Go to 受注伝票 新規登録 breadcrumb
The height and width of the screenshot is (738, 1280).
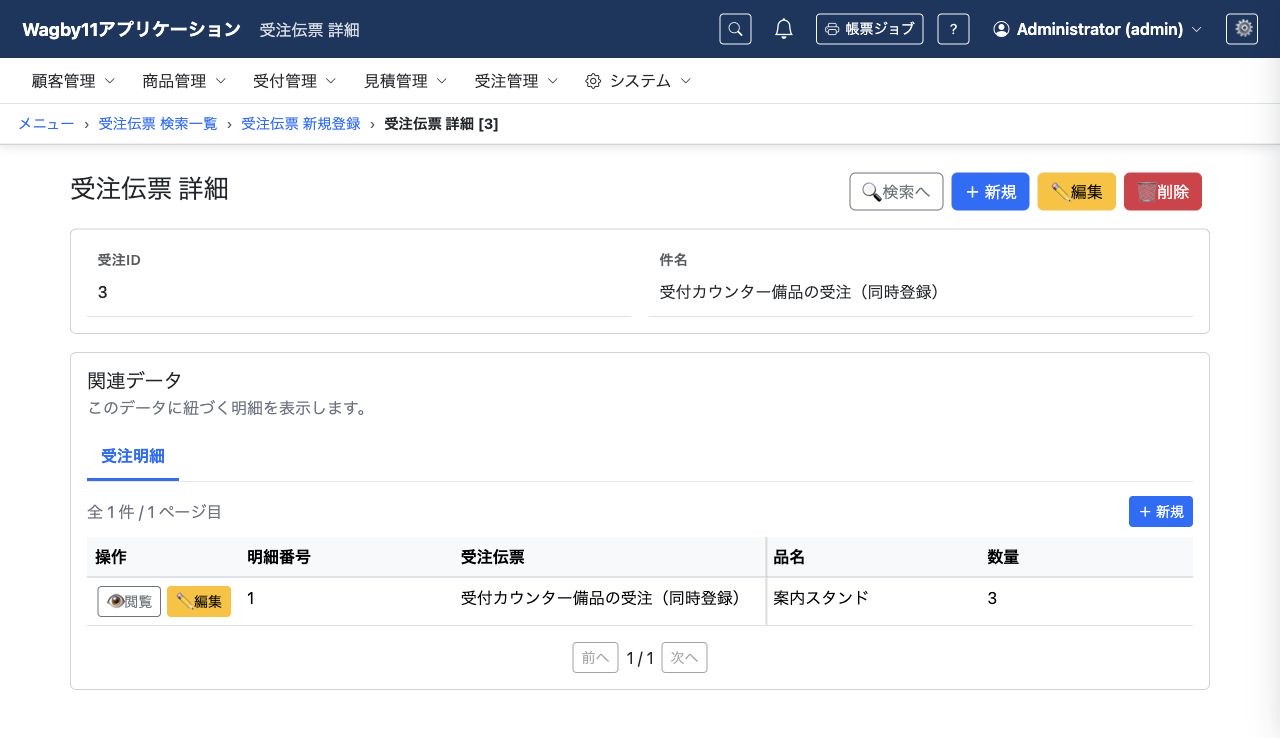tap(301, 124)
